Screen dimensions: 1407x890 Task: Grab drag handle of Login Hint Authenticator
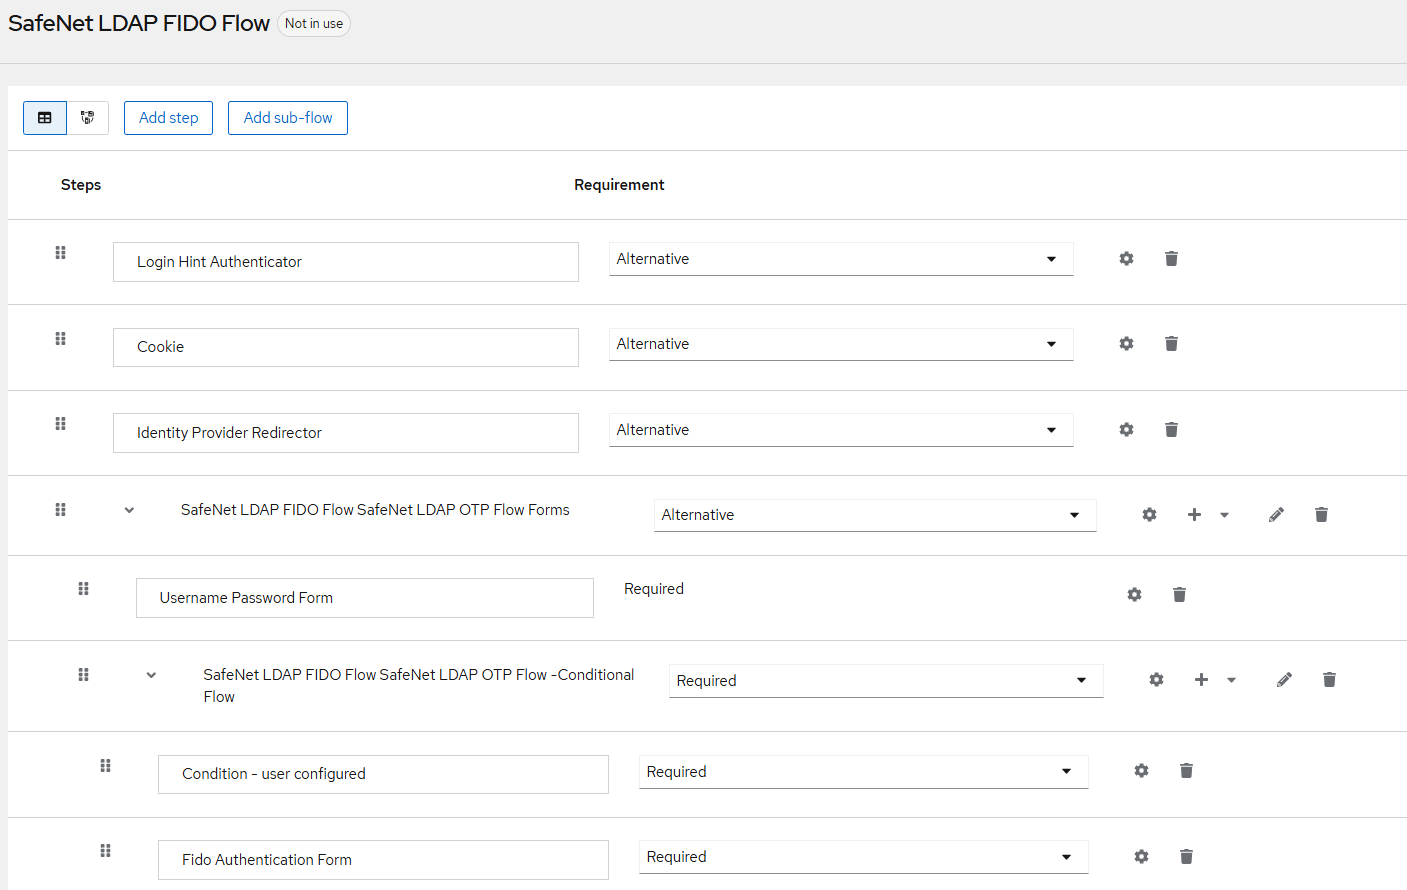(x=60, y=253)
